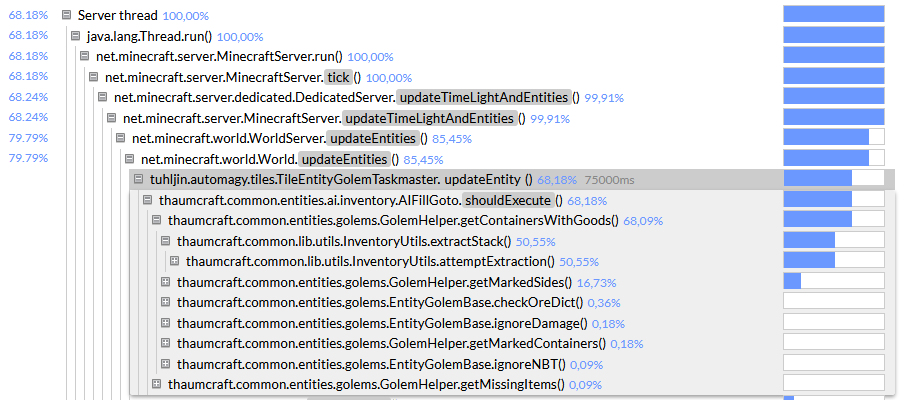The width and height of the screenshot is (910, 400).
Task: Expand the GolemHelper.getMarkedContainers() node
Action: pos(165,343)
